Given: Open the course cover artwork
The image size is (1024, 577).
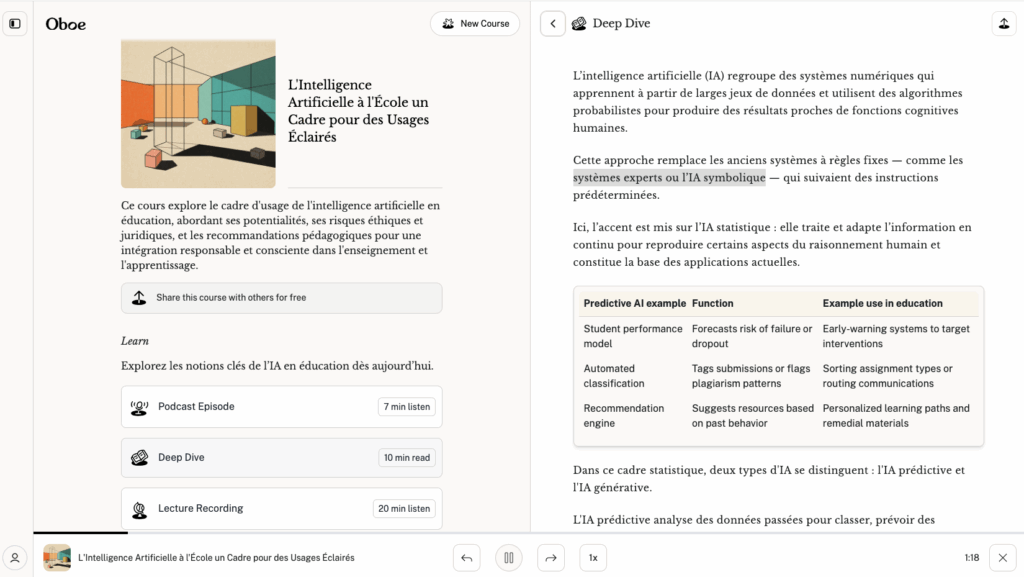Looking at the screenshot, I should point(198,113).
